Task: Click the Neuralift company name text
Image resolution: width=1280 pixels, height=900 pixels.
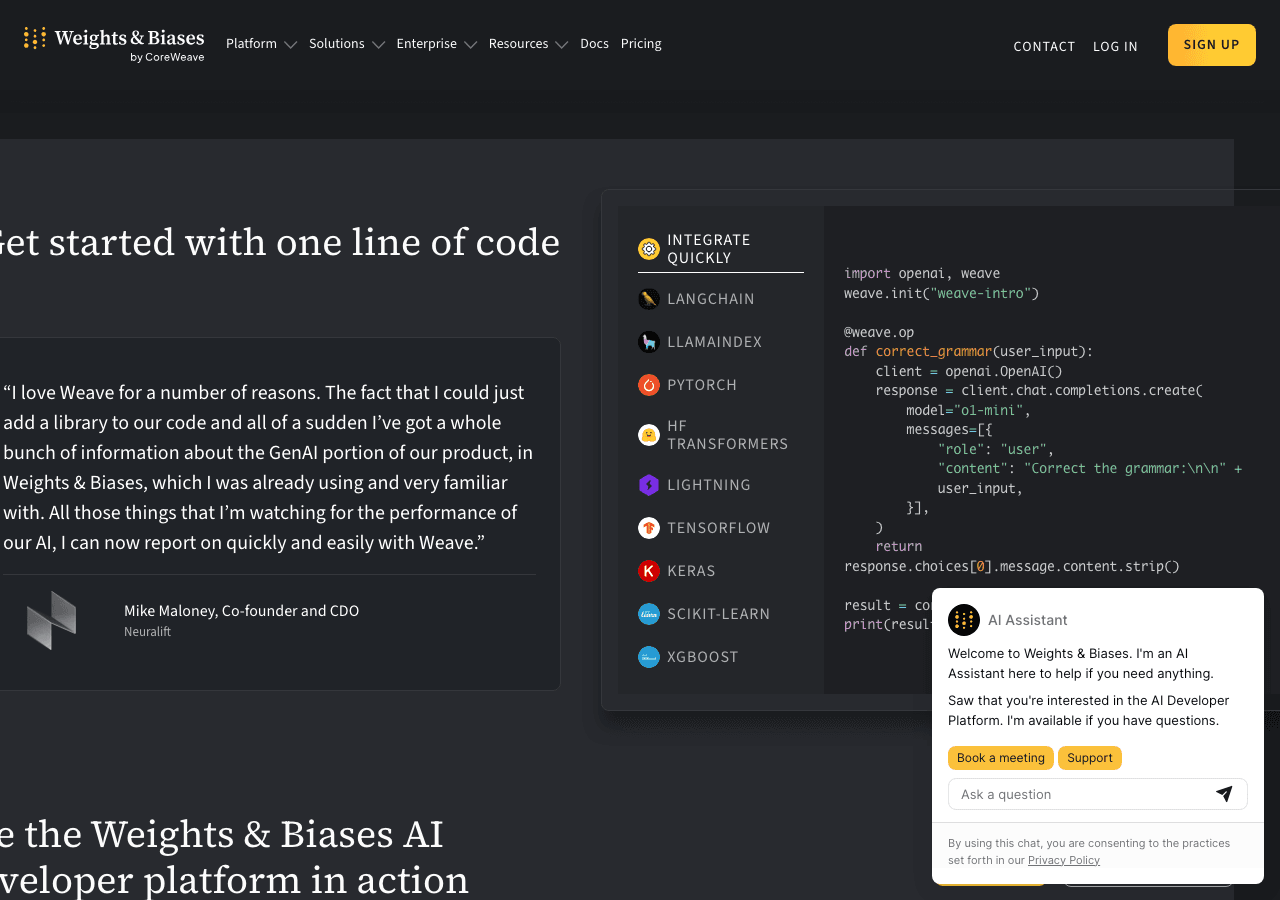Action: (148, 632)
